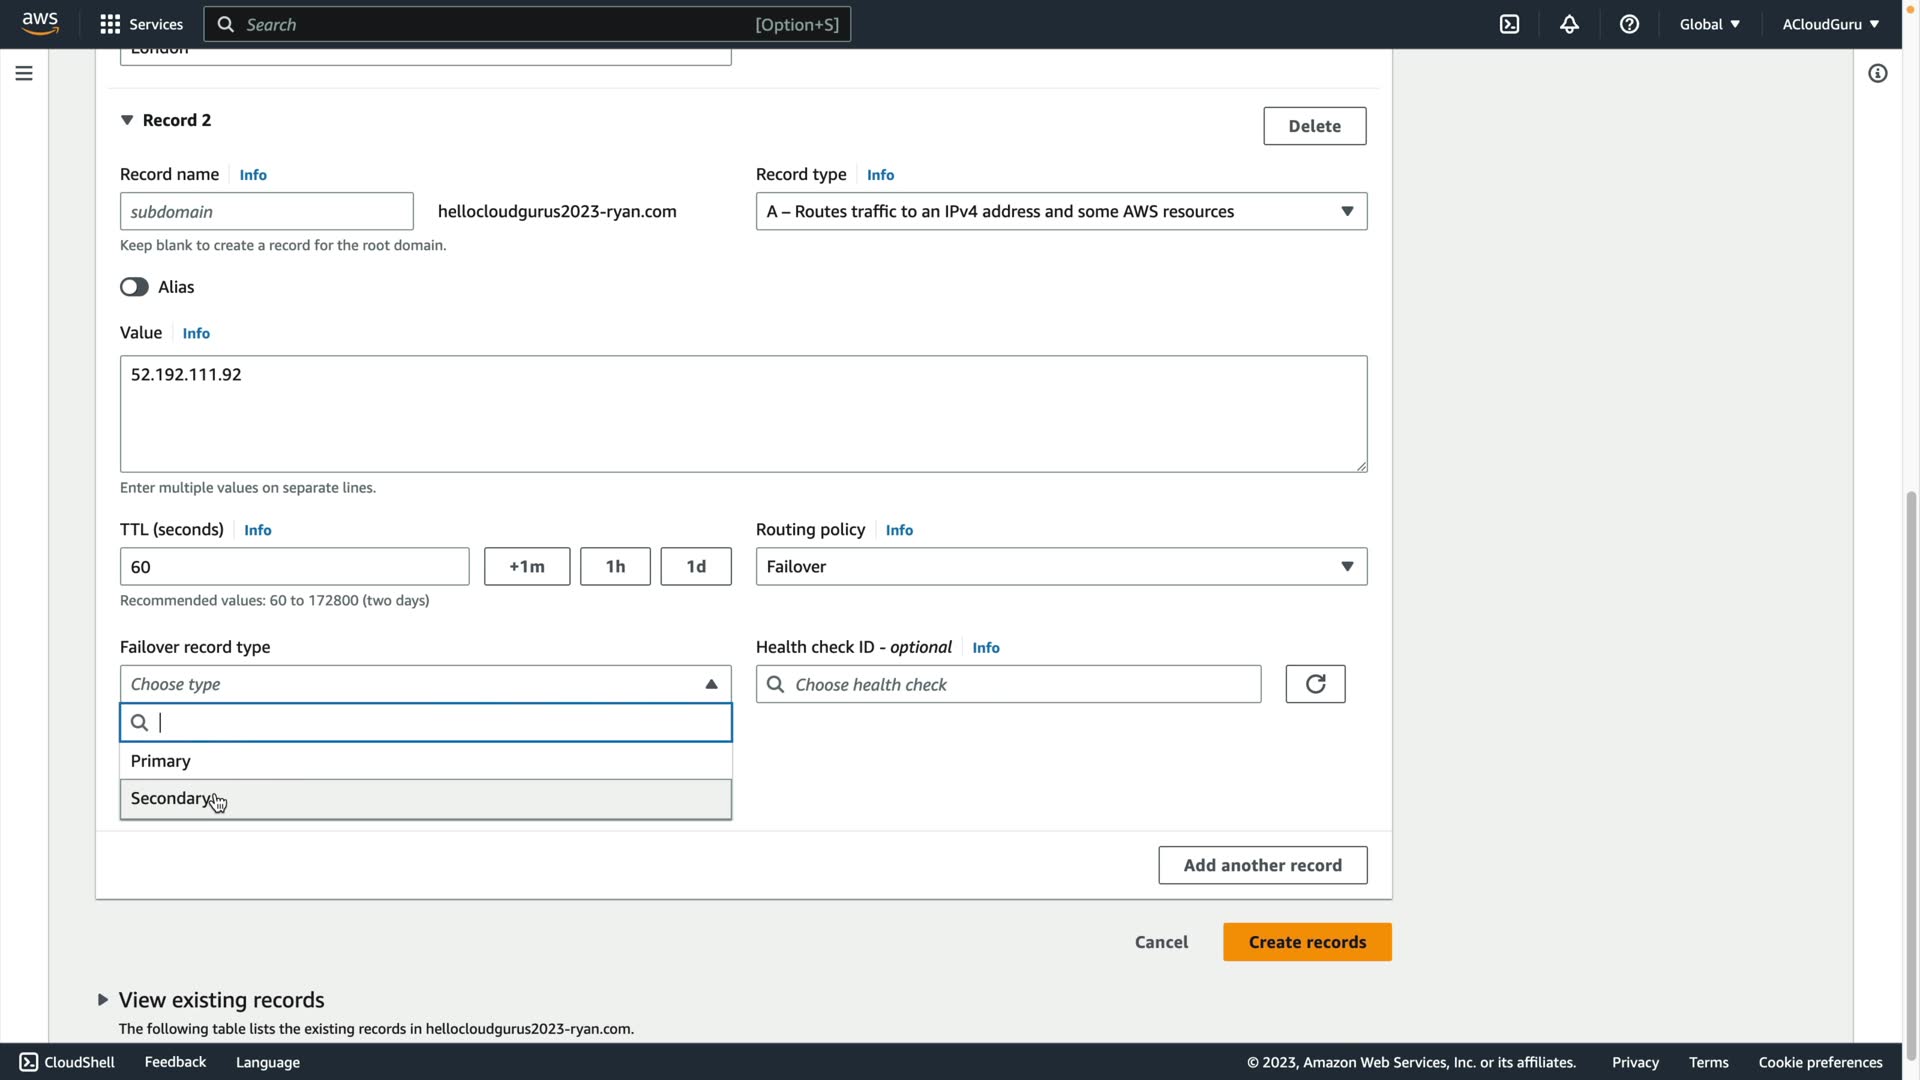Open the help question mark icon
The height and width of the screenshot is (1080, 1920).
[1629, 24]
